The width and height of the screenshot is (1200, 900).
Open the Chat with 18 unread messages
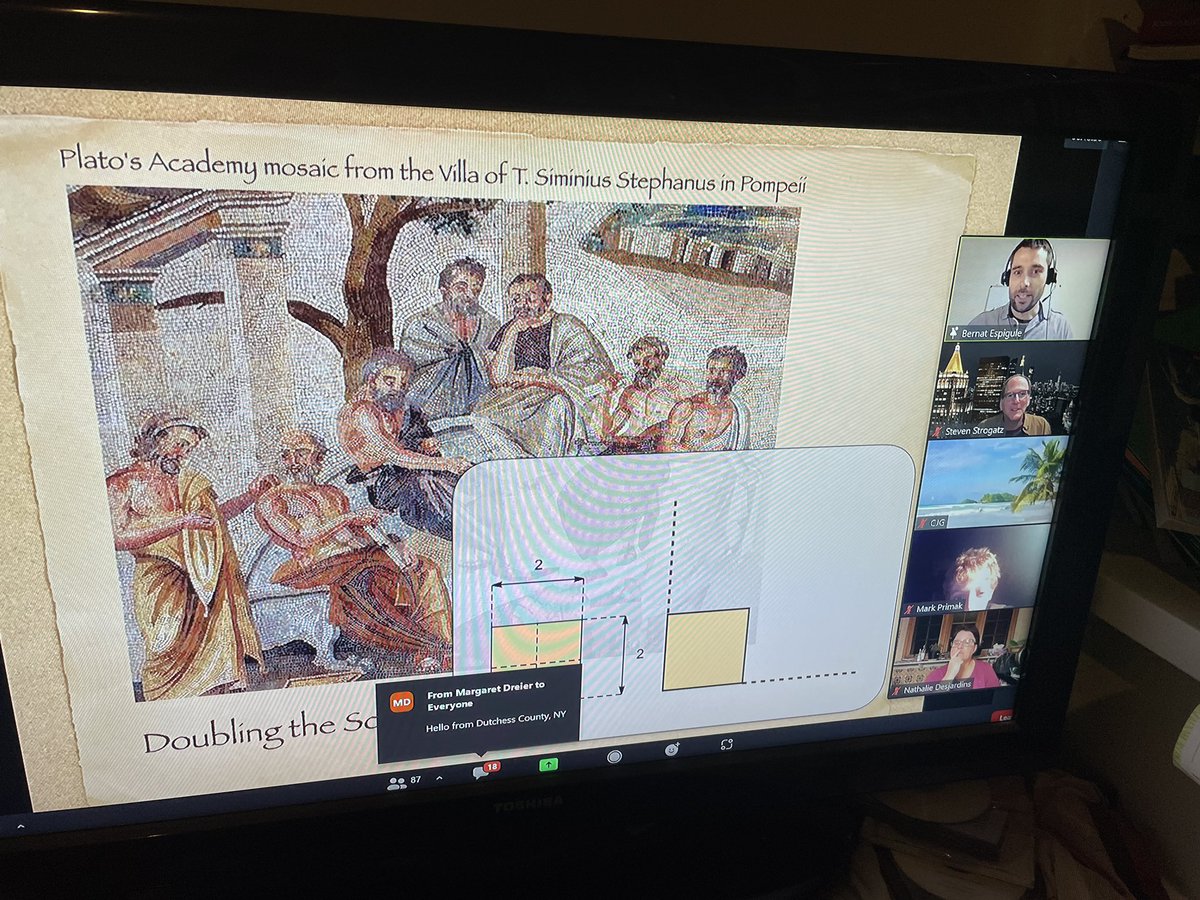485,770
